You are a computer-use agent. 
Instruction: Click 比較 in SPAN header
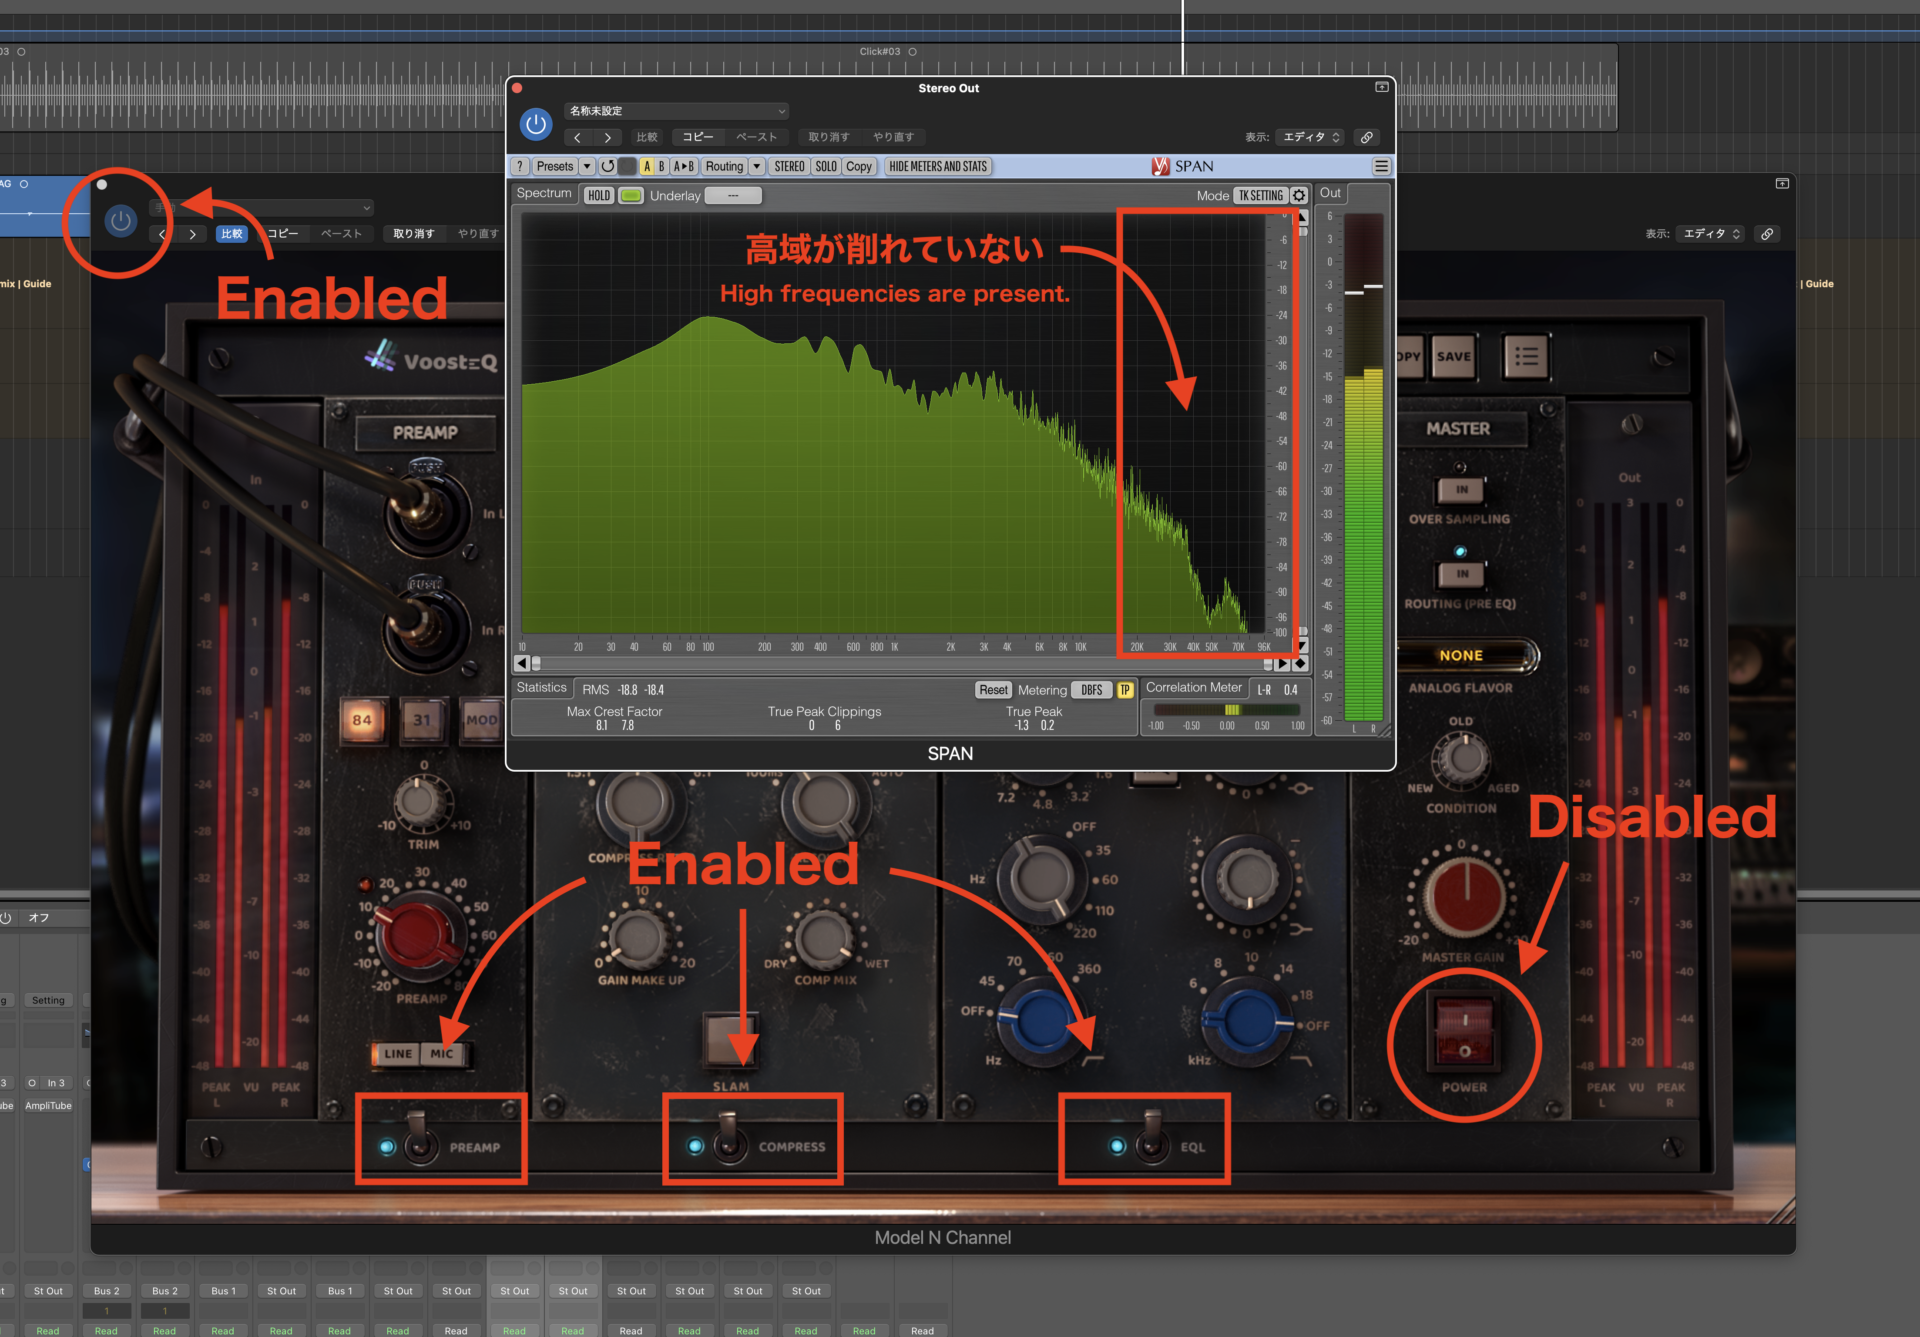click(647, 138)
